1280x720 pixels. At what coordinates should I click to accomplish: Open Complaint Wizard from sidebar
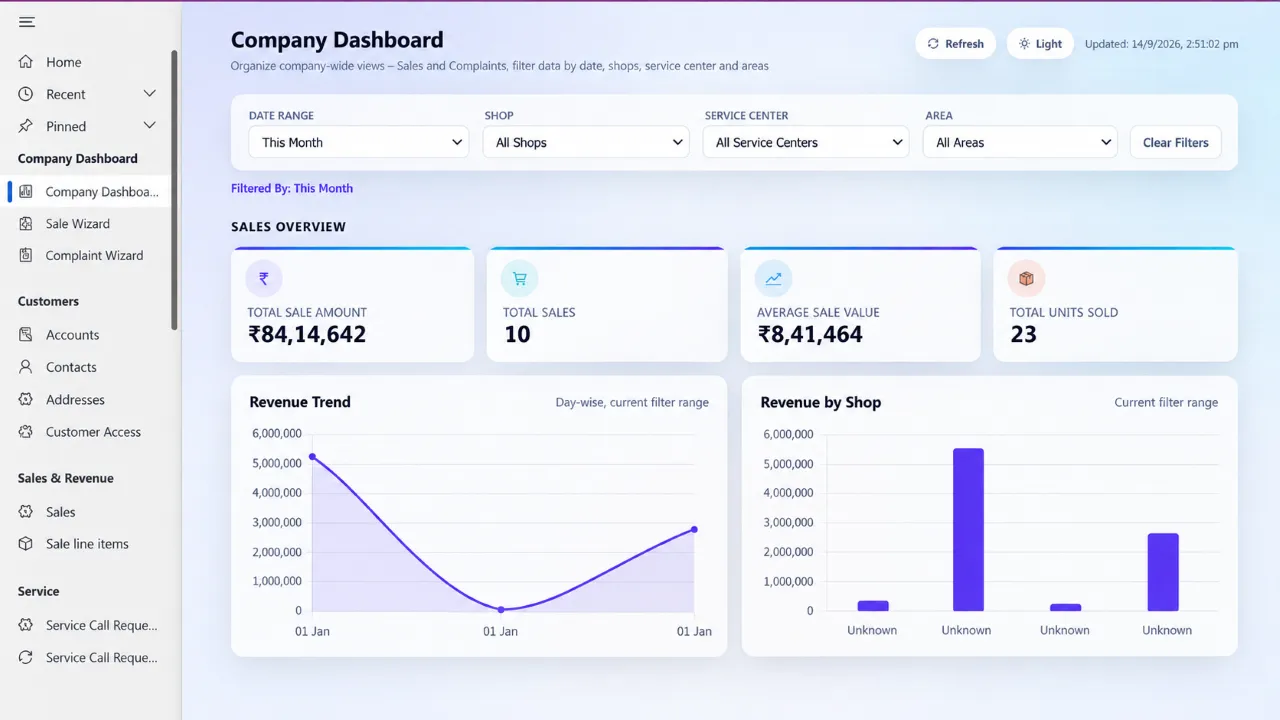(87, 255)
